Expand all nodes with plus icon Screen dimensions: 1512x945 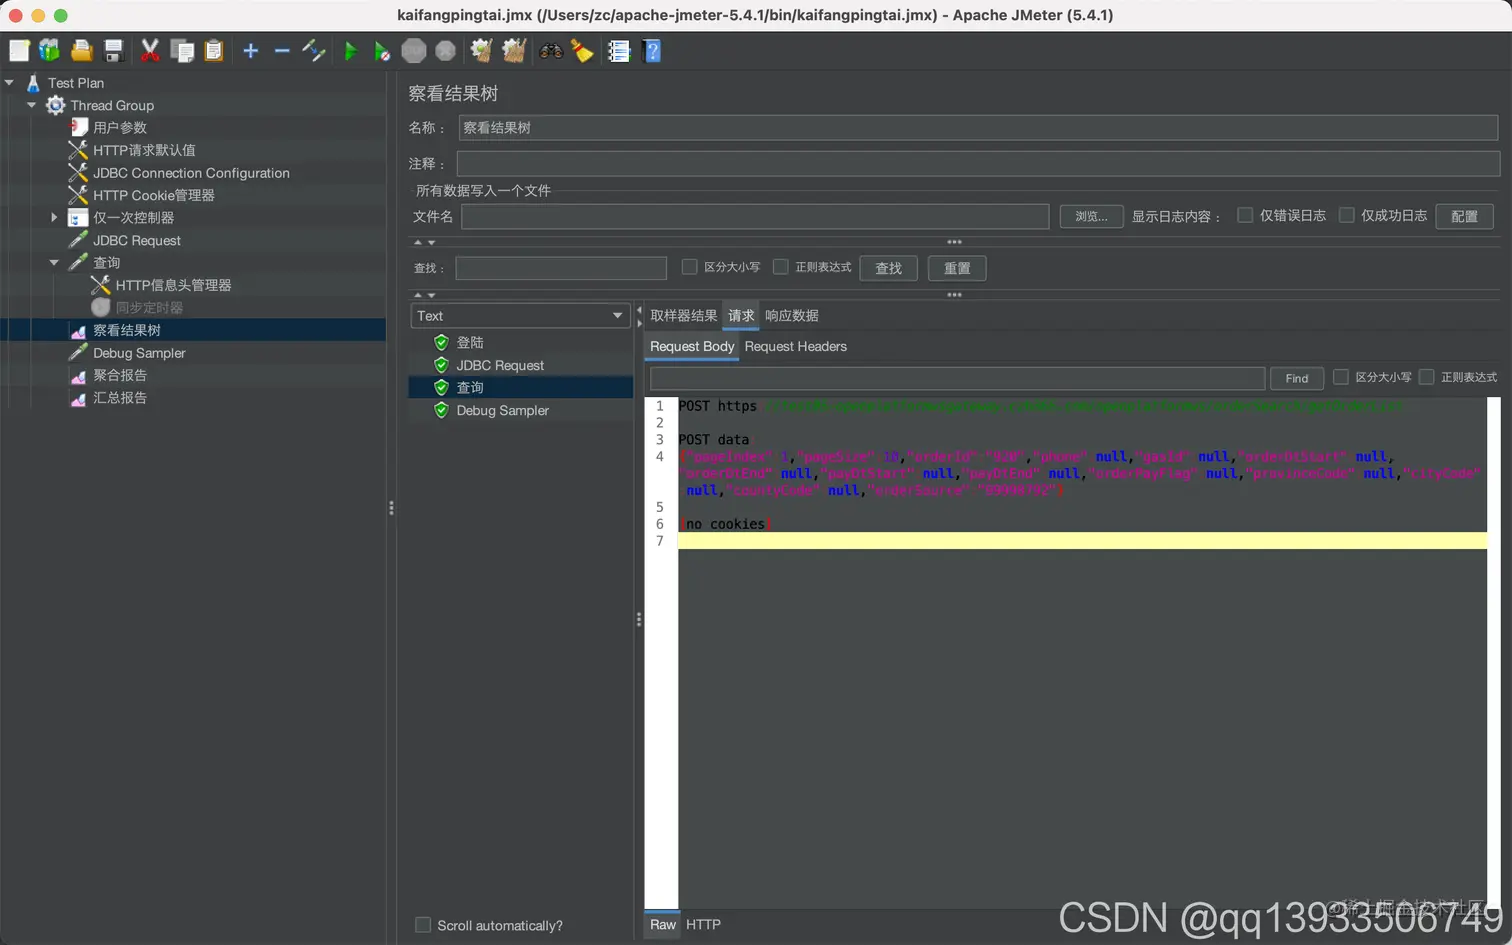pyautogui.click(x=251, y=50)
